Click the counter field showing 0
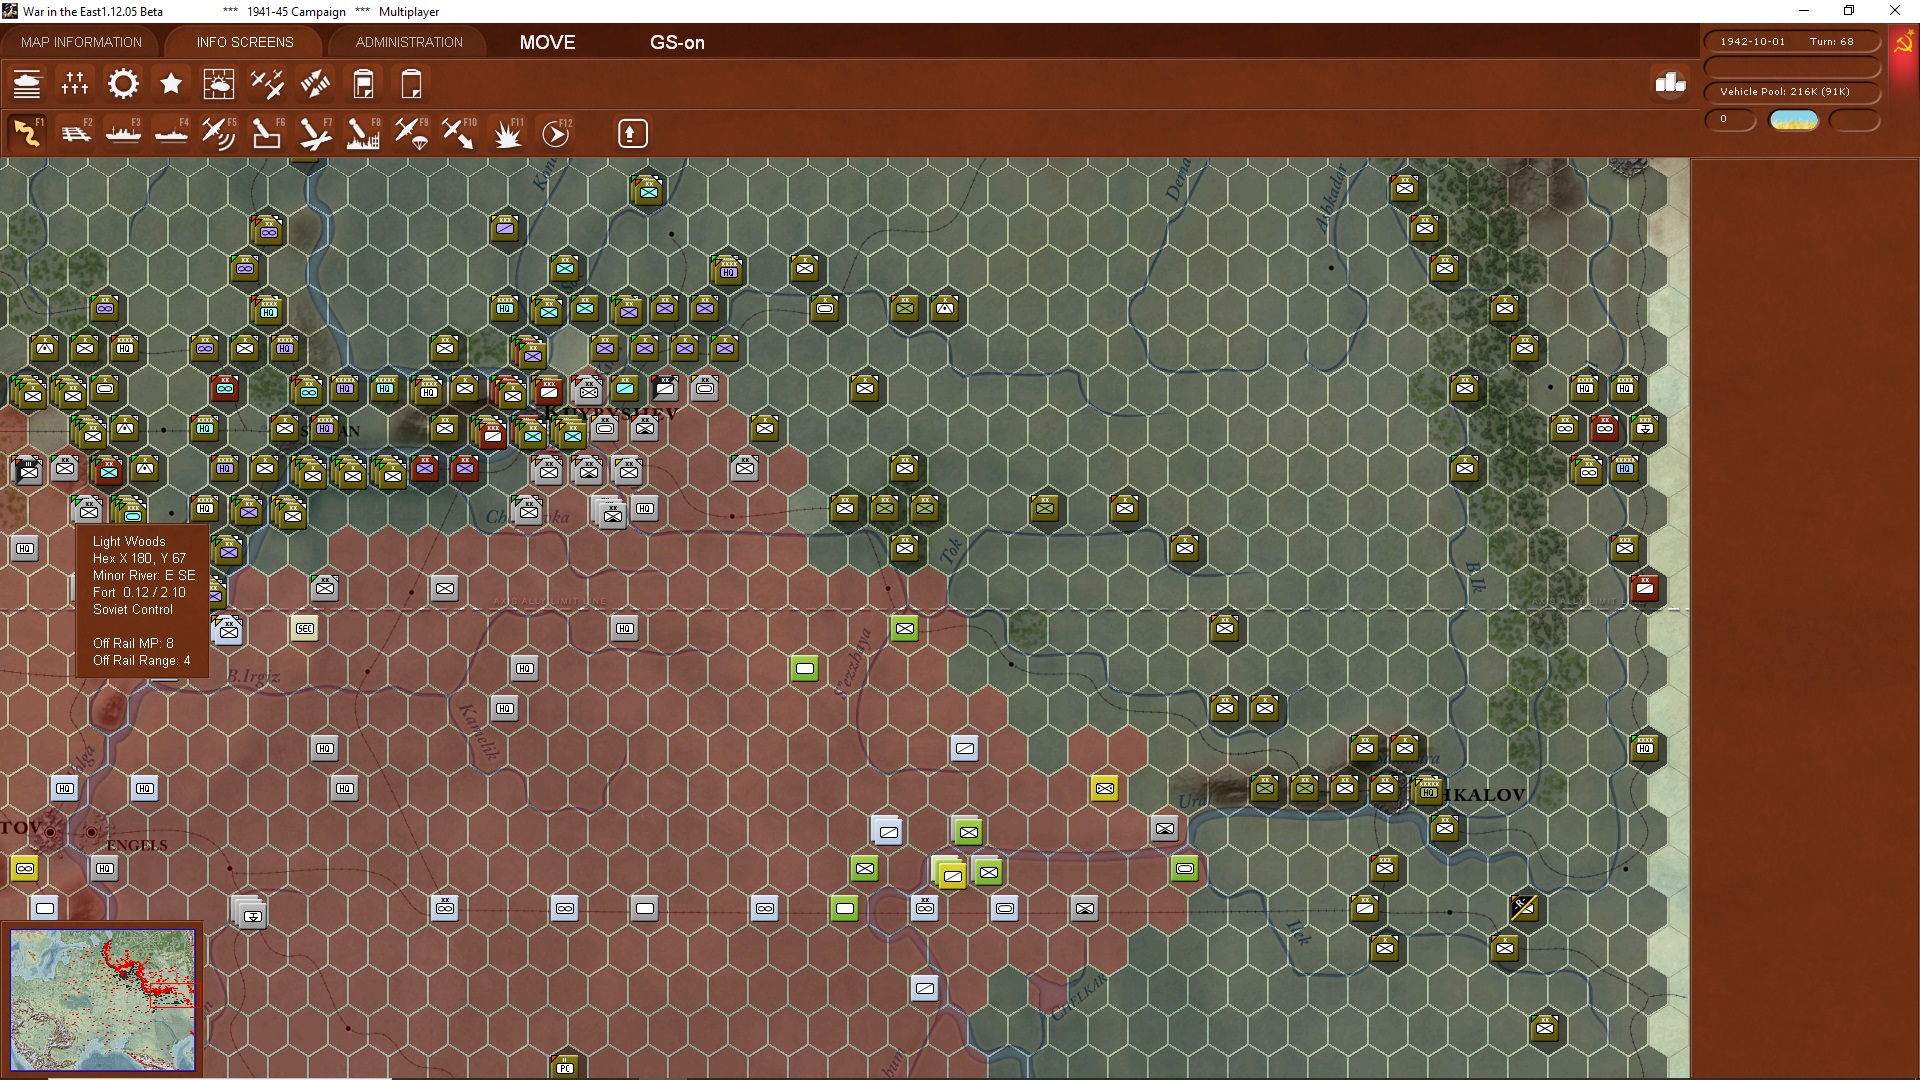Image resolution: width=1920 pixels, height=1080 pixels. [1730, 120]
